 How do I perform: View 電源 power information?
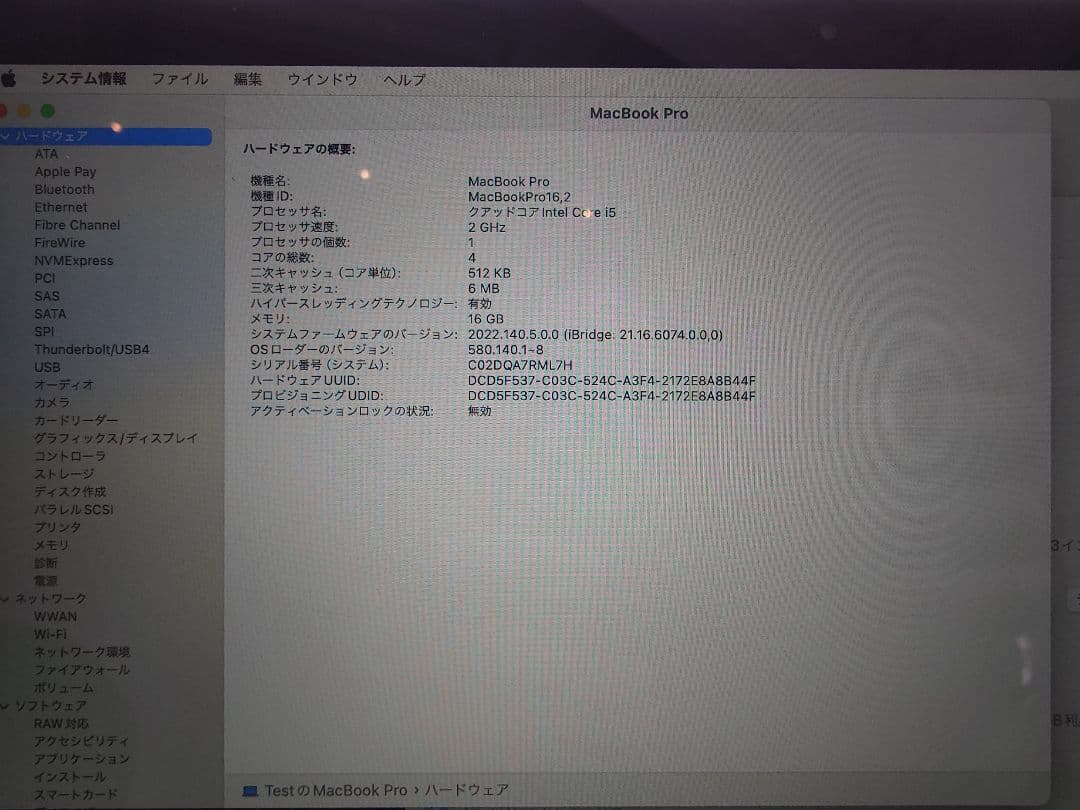click(x=45, y=580)
